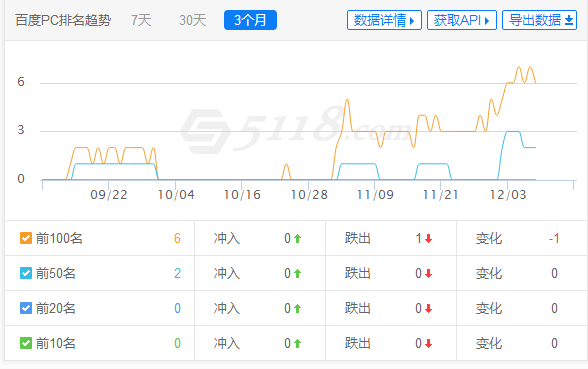Uncheck the orange 前100名 checkbox

click(26, 238)
